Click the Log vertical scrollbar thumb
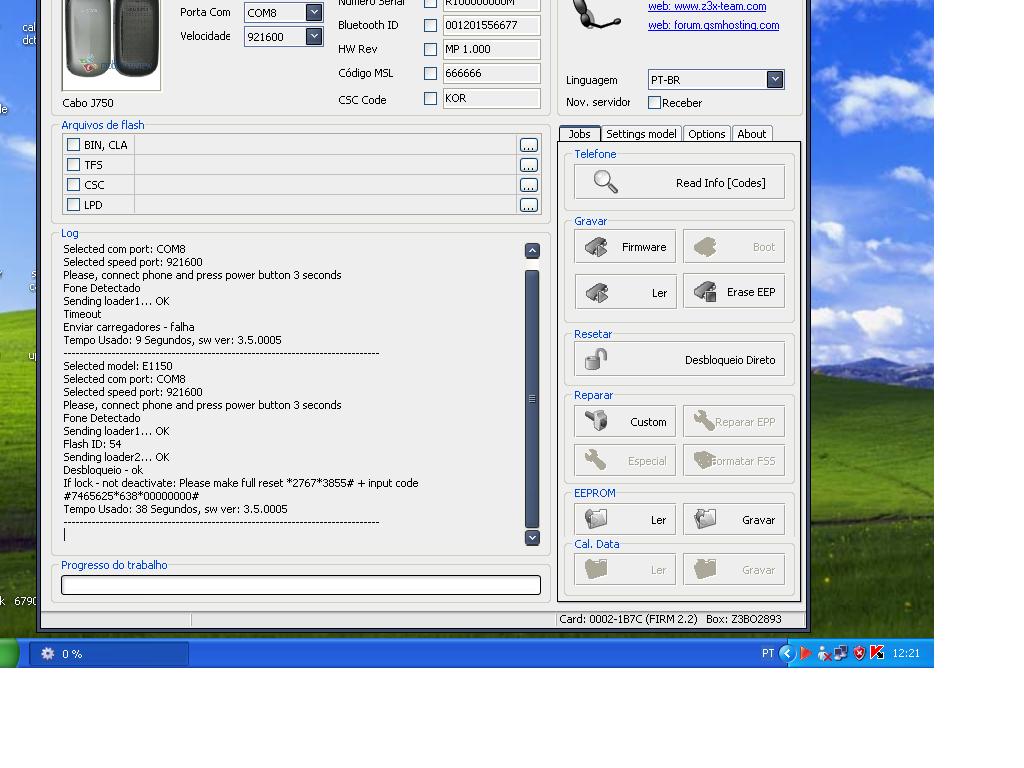1024x768 pixels. (x=532, y=398)
